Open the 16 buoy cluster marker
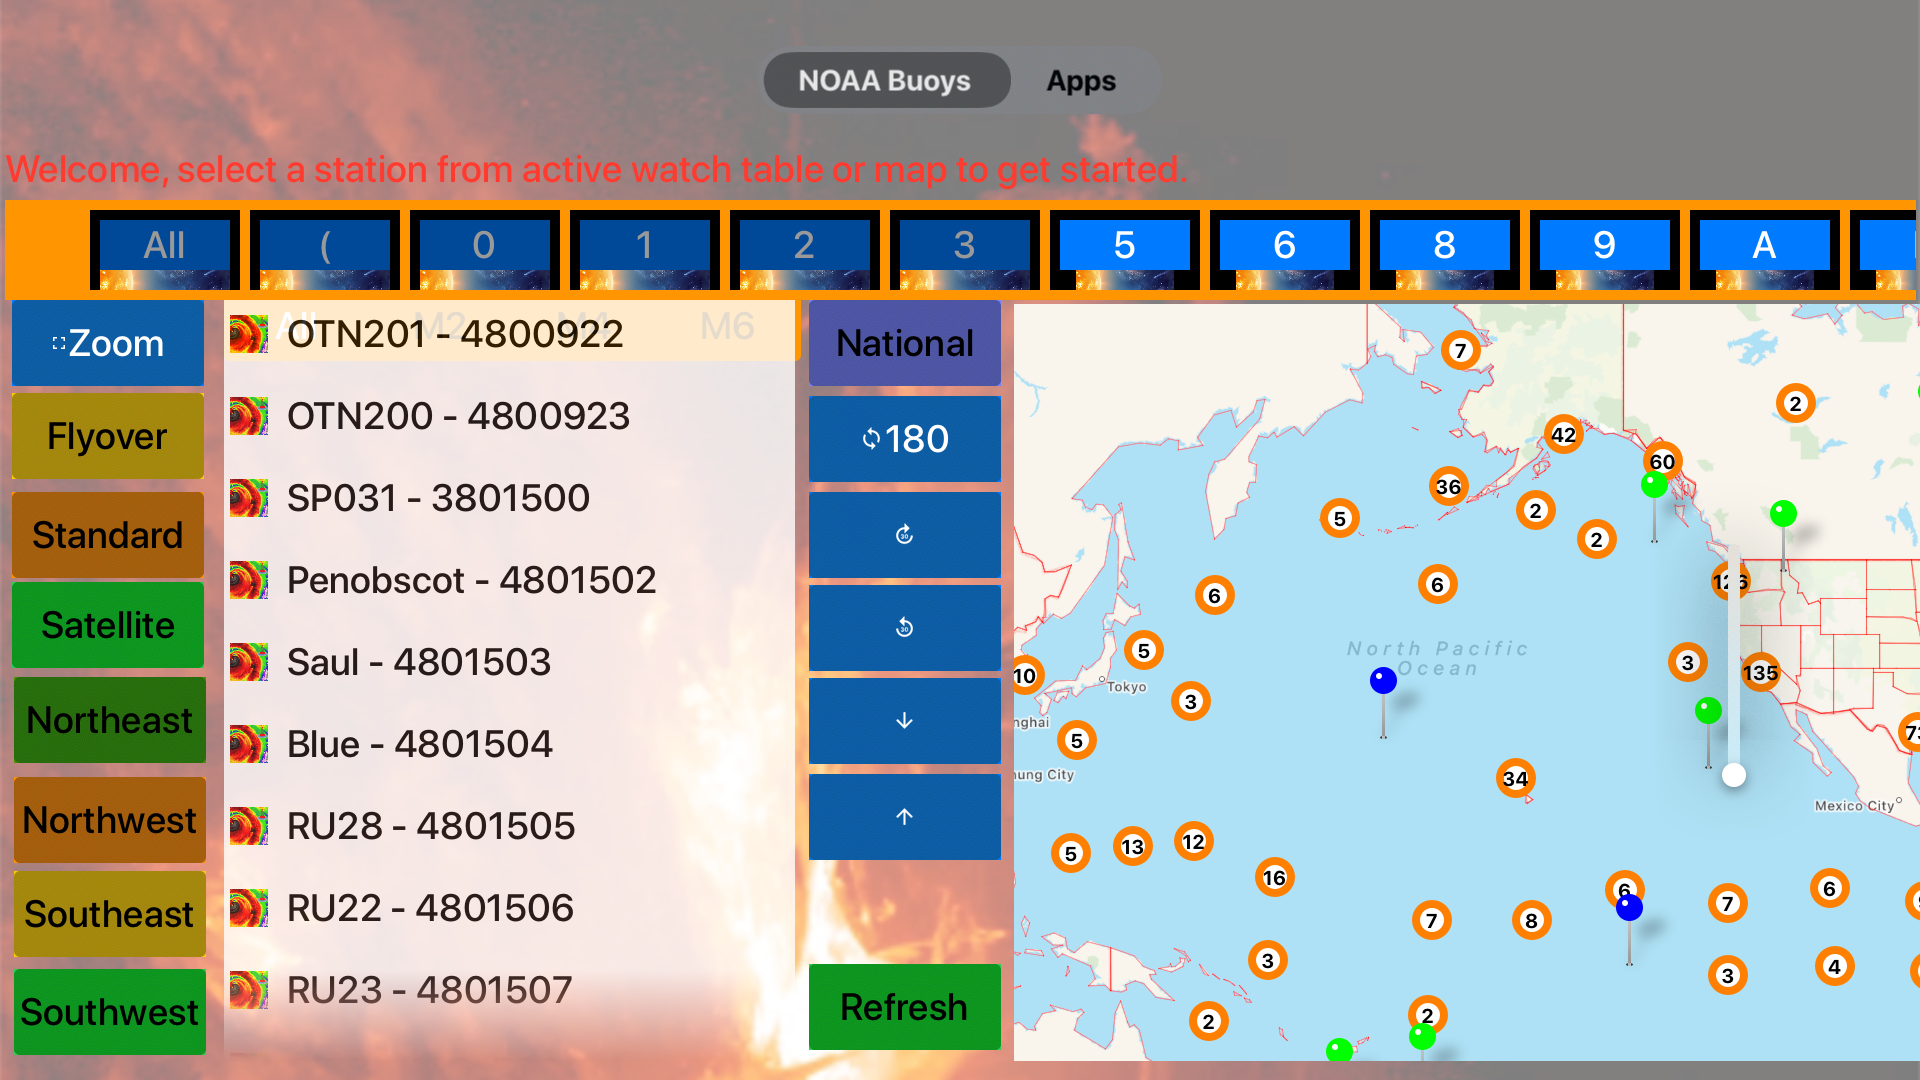This screenshot has height=1080, width=1920. 1274,878
